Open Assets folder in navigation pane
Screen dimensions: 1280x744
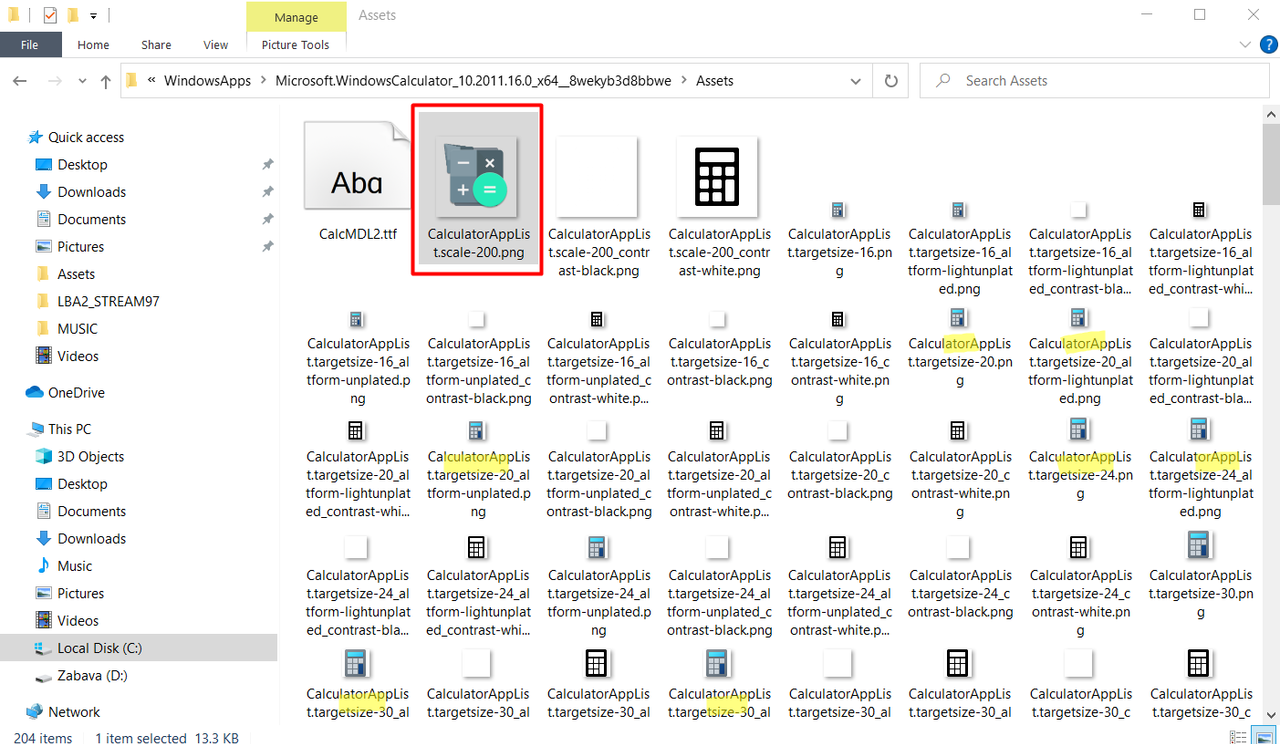tap(76, 274)
